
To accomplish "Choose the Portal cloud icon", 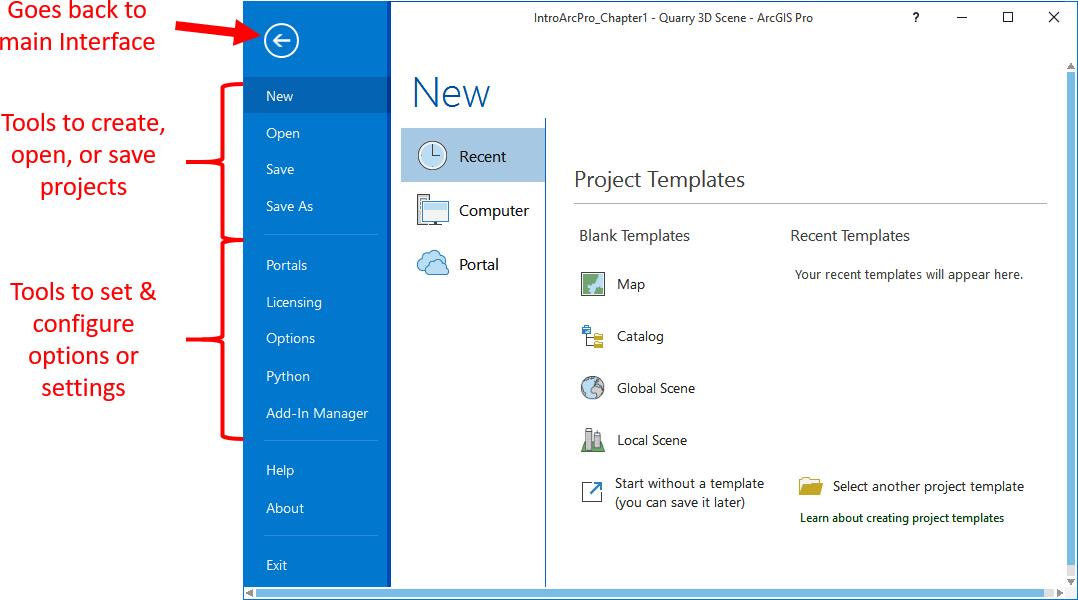I will pyautogui.click(x=432, y=265).
